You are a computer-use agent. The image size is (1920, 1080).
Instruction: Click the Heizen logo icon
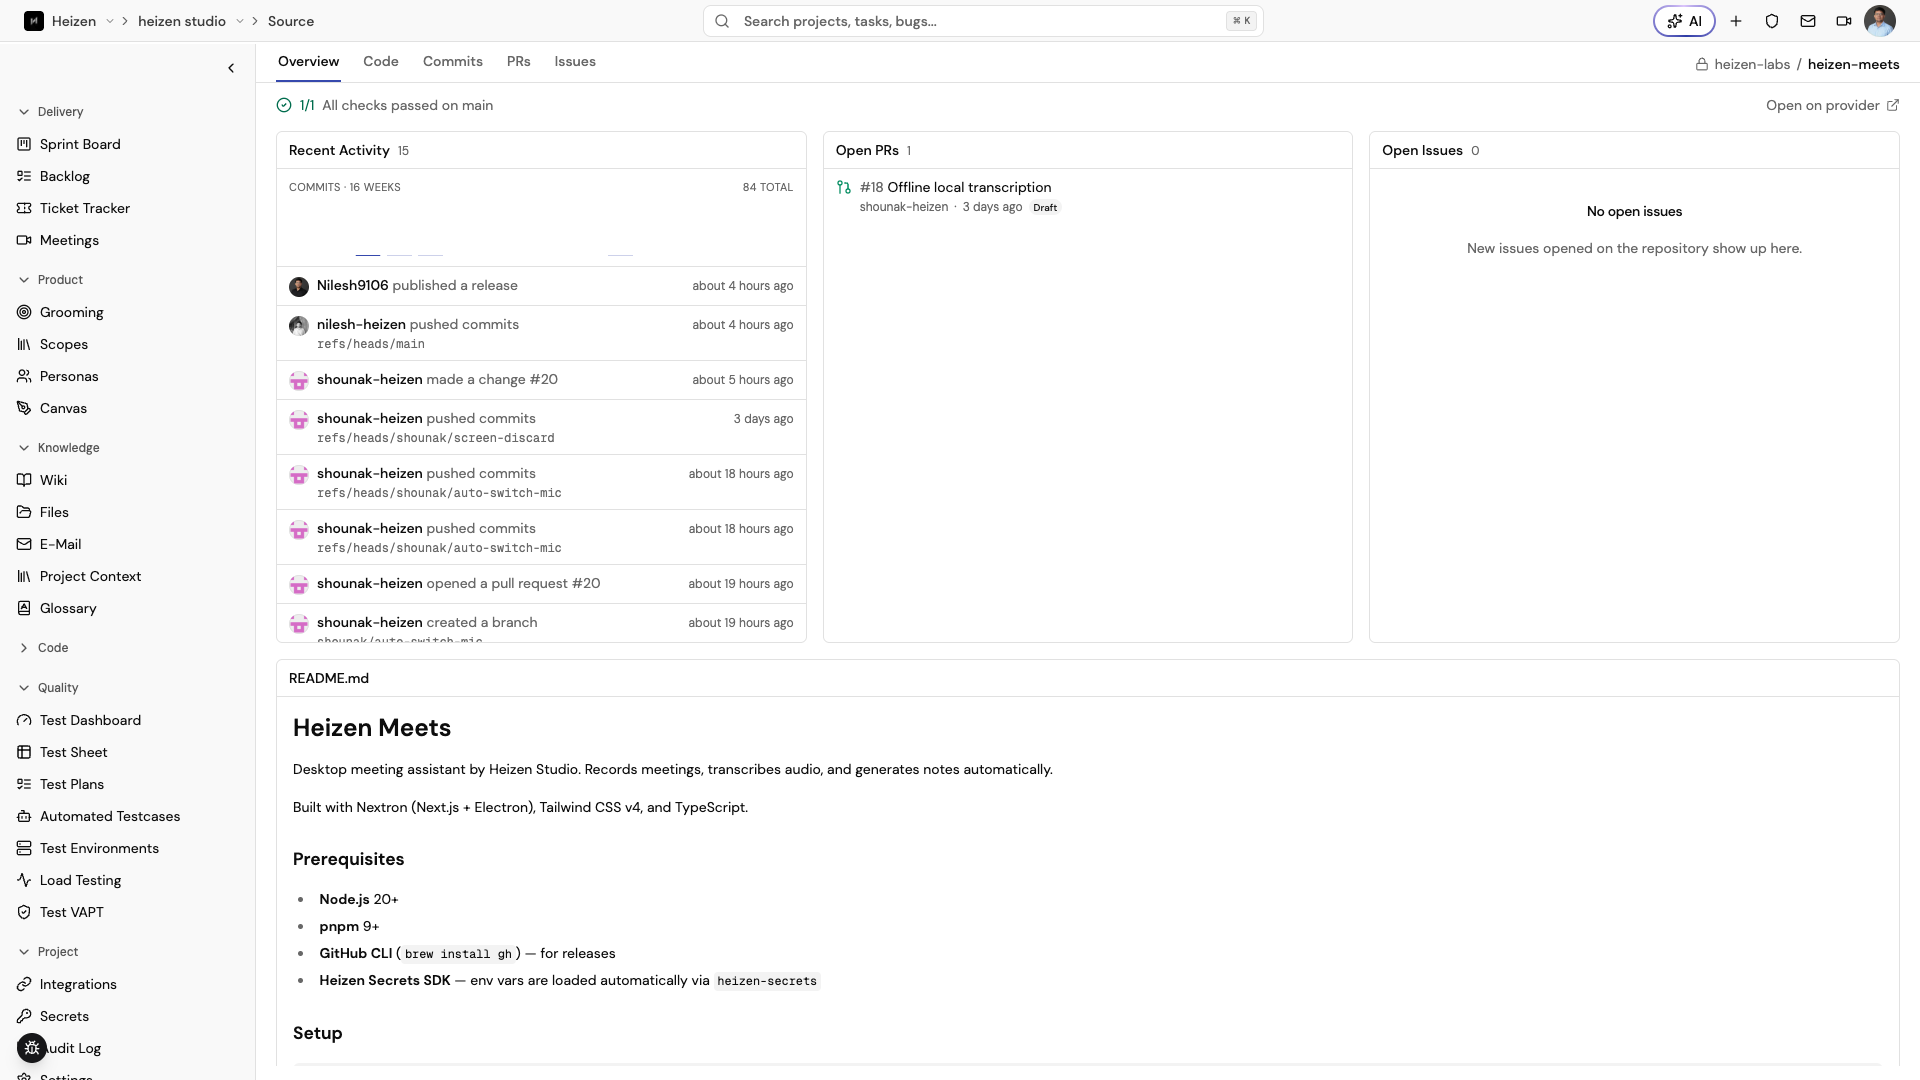point(34,21)
